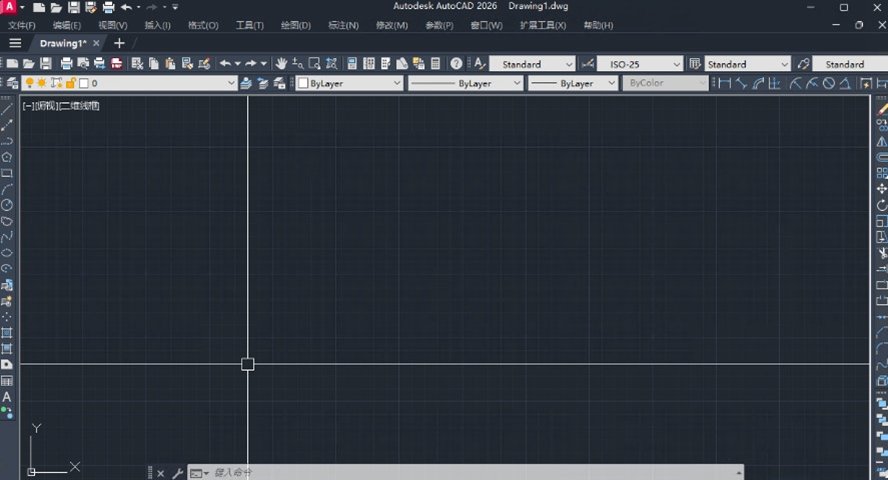Open the Tool Palettes window icon
The height and width of the screenshot is (480, 888).
tap(386, 64)
